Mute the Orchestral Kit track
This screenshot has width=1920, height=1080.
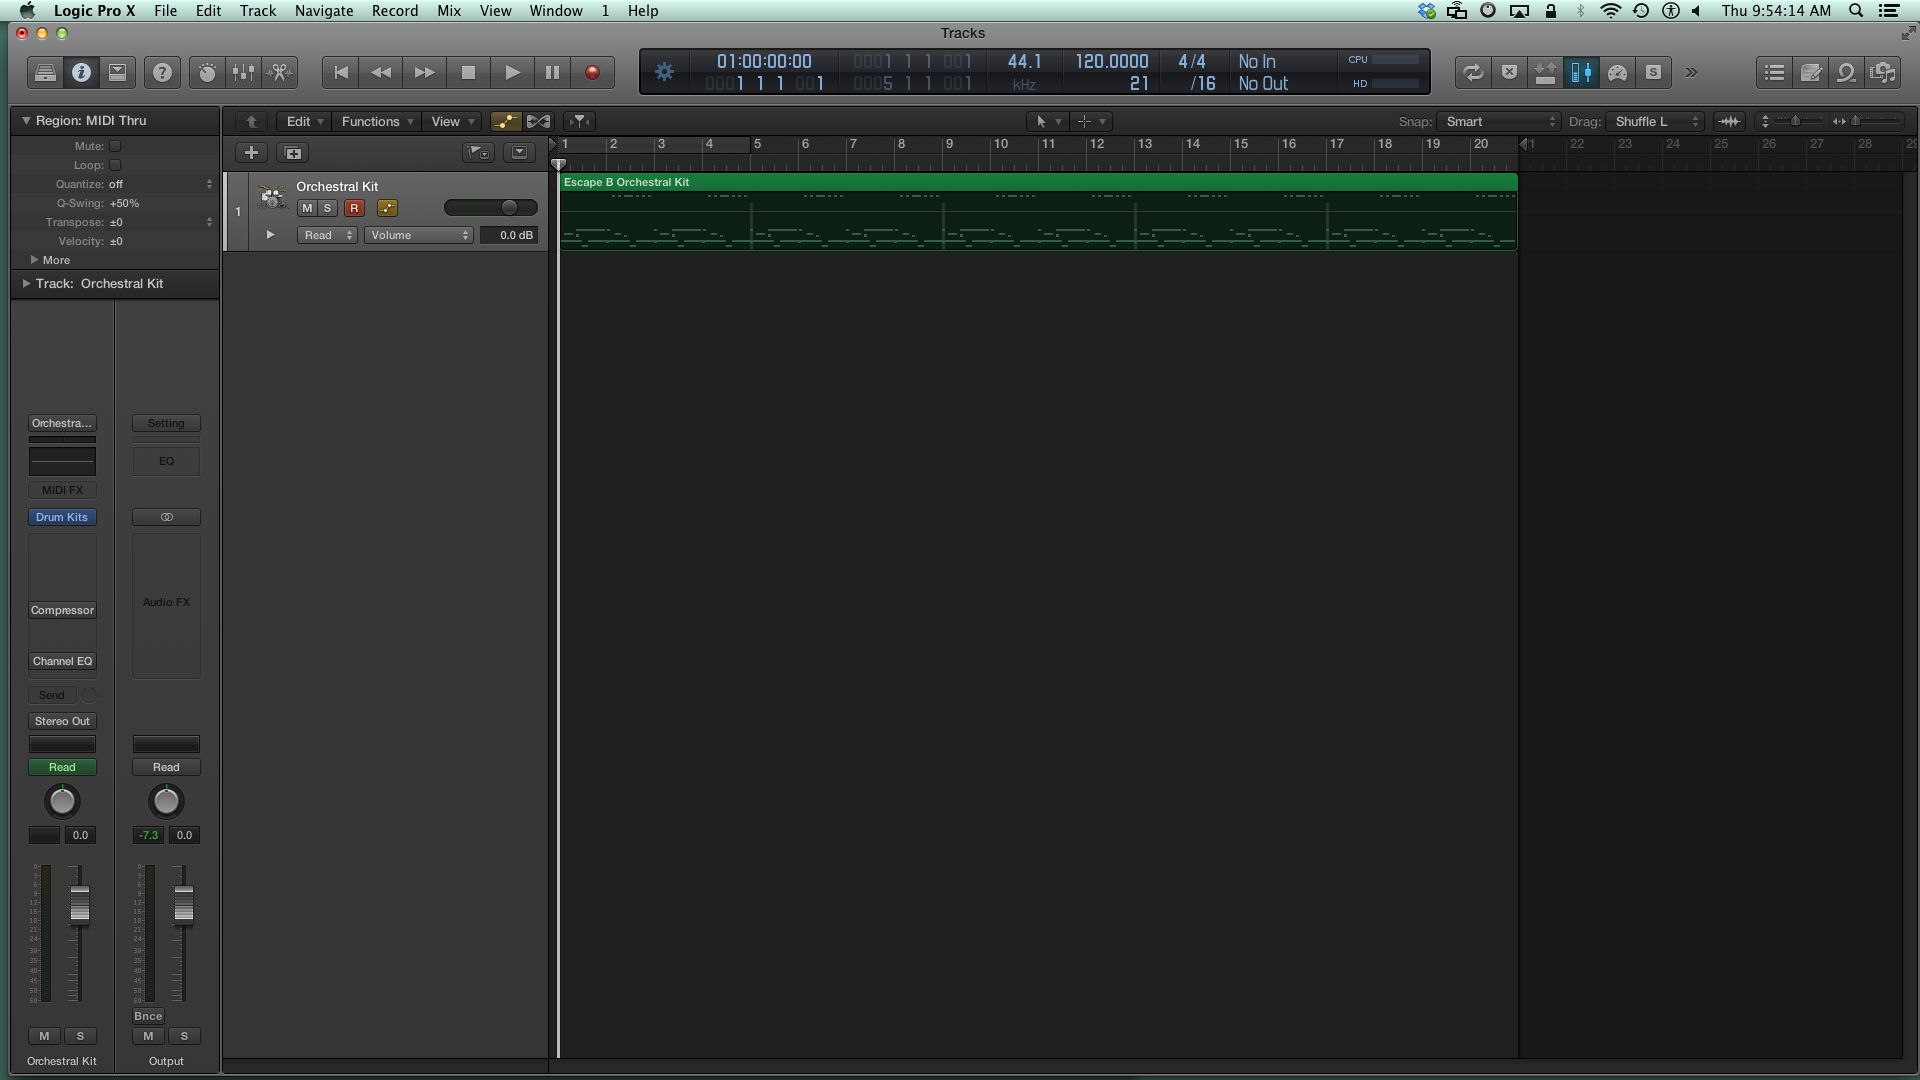point(307,208)
